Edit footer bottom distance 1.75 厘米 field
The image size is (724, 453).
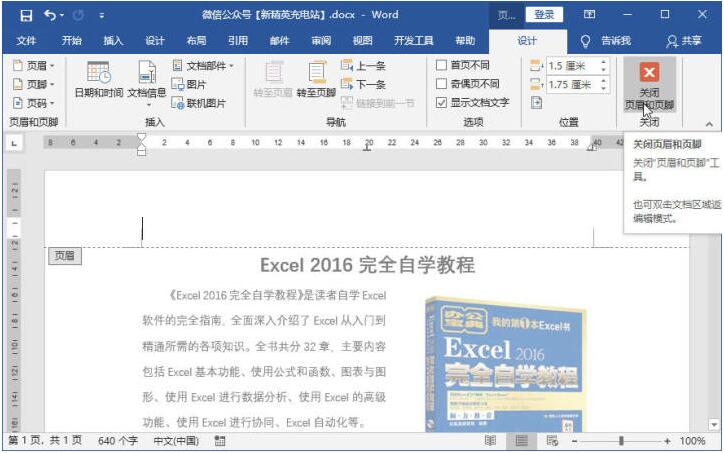point(573,85)
